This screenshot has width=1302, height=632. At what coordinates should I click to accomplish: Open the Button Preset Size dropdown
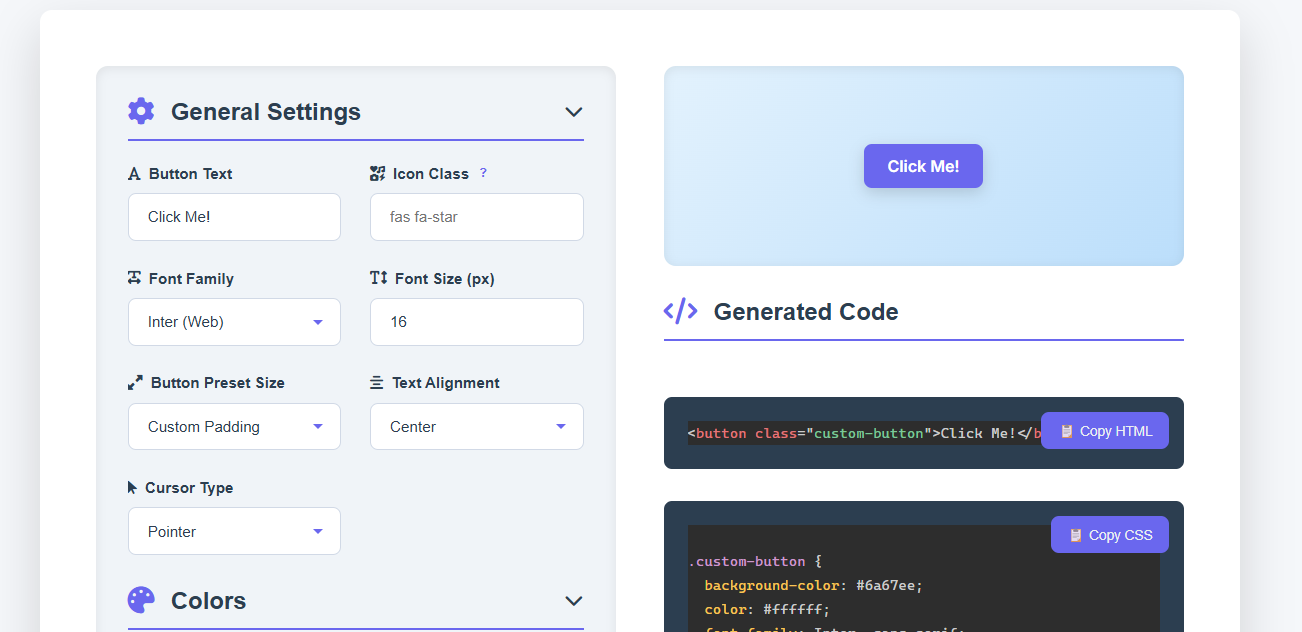(234, 427)
